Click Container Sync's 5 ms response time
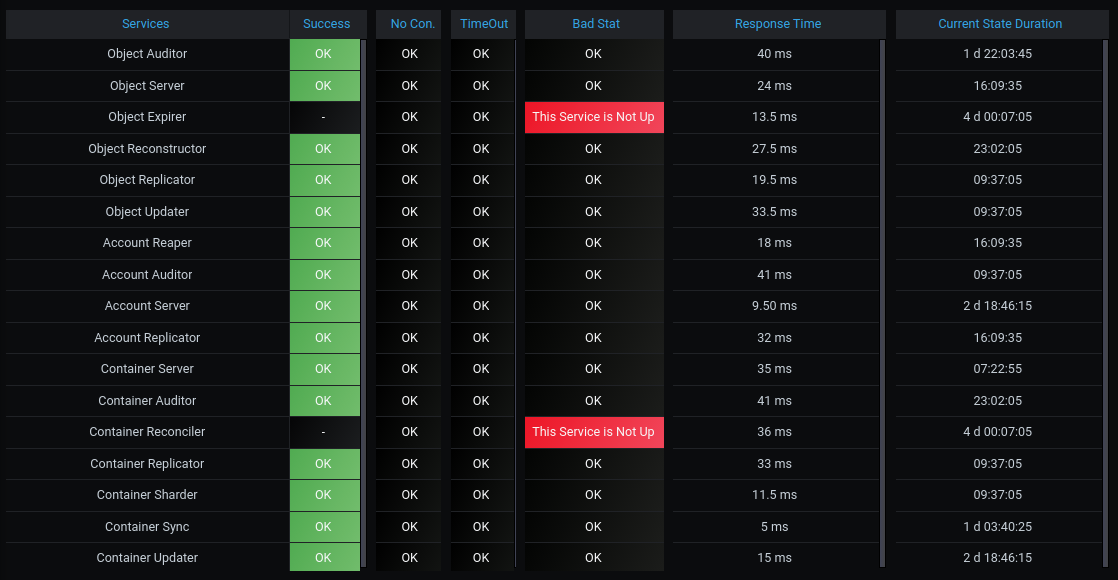Image resolution: width=1118 pixels, height=580 pixels. pos(774,527)
